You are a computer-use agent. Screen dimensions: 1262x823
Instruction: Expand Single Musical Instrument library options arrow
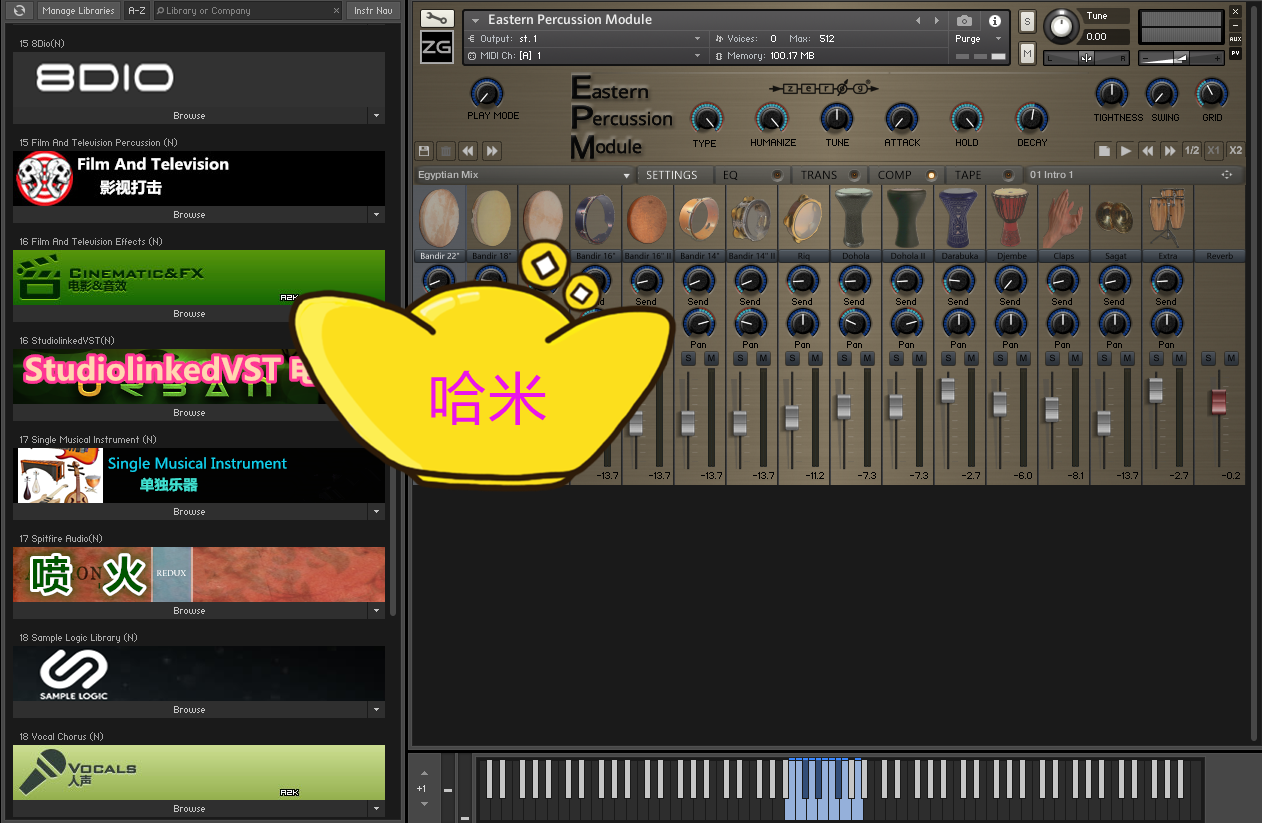377,512
